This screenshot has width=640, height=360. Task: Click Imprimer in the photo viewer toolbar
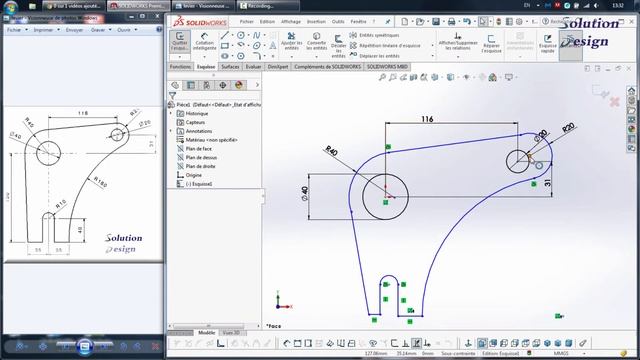[x=46, y=30]
